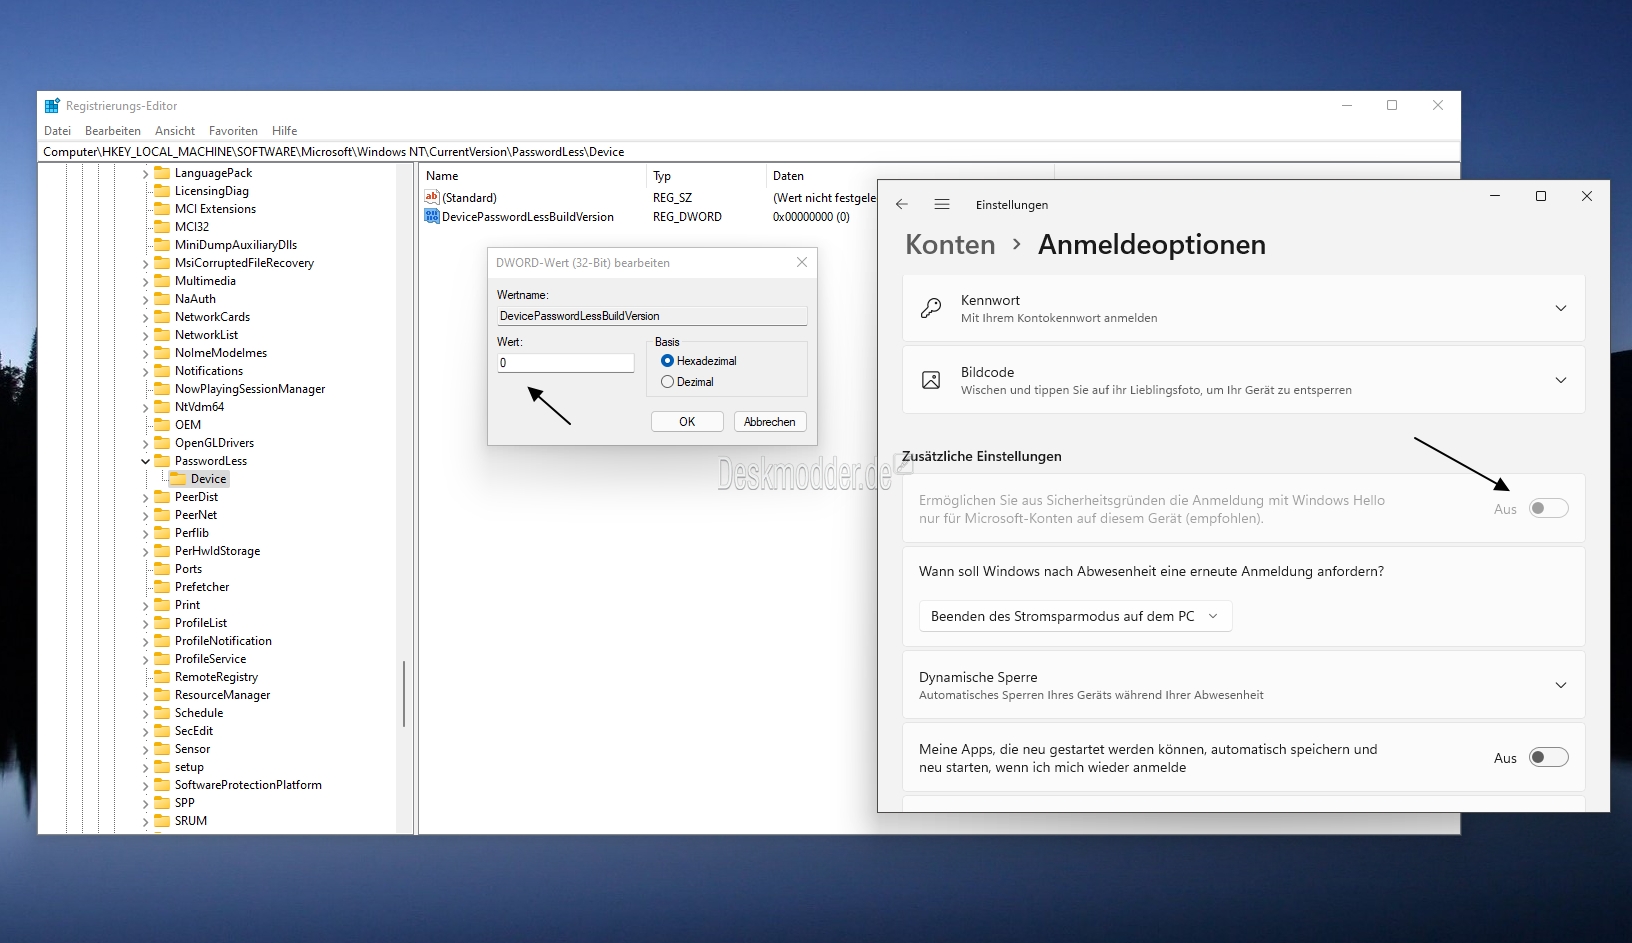Click OK in the DWORD edit dialog
Screen dimensions: 1632x943
click(687, 422)
